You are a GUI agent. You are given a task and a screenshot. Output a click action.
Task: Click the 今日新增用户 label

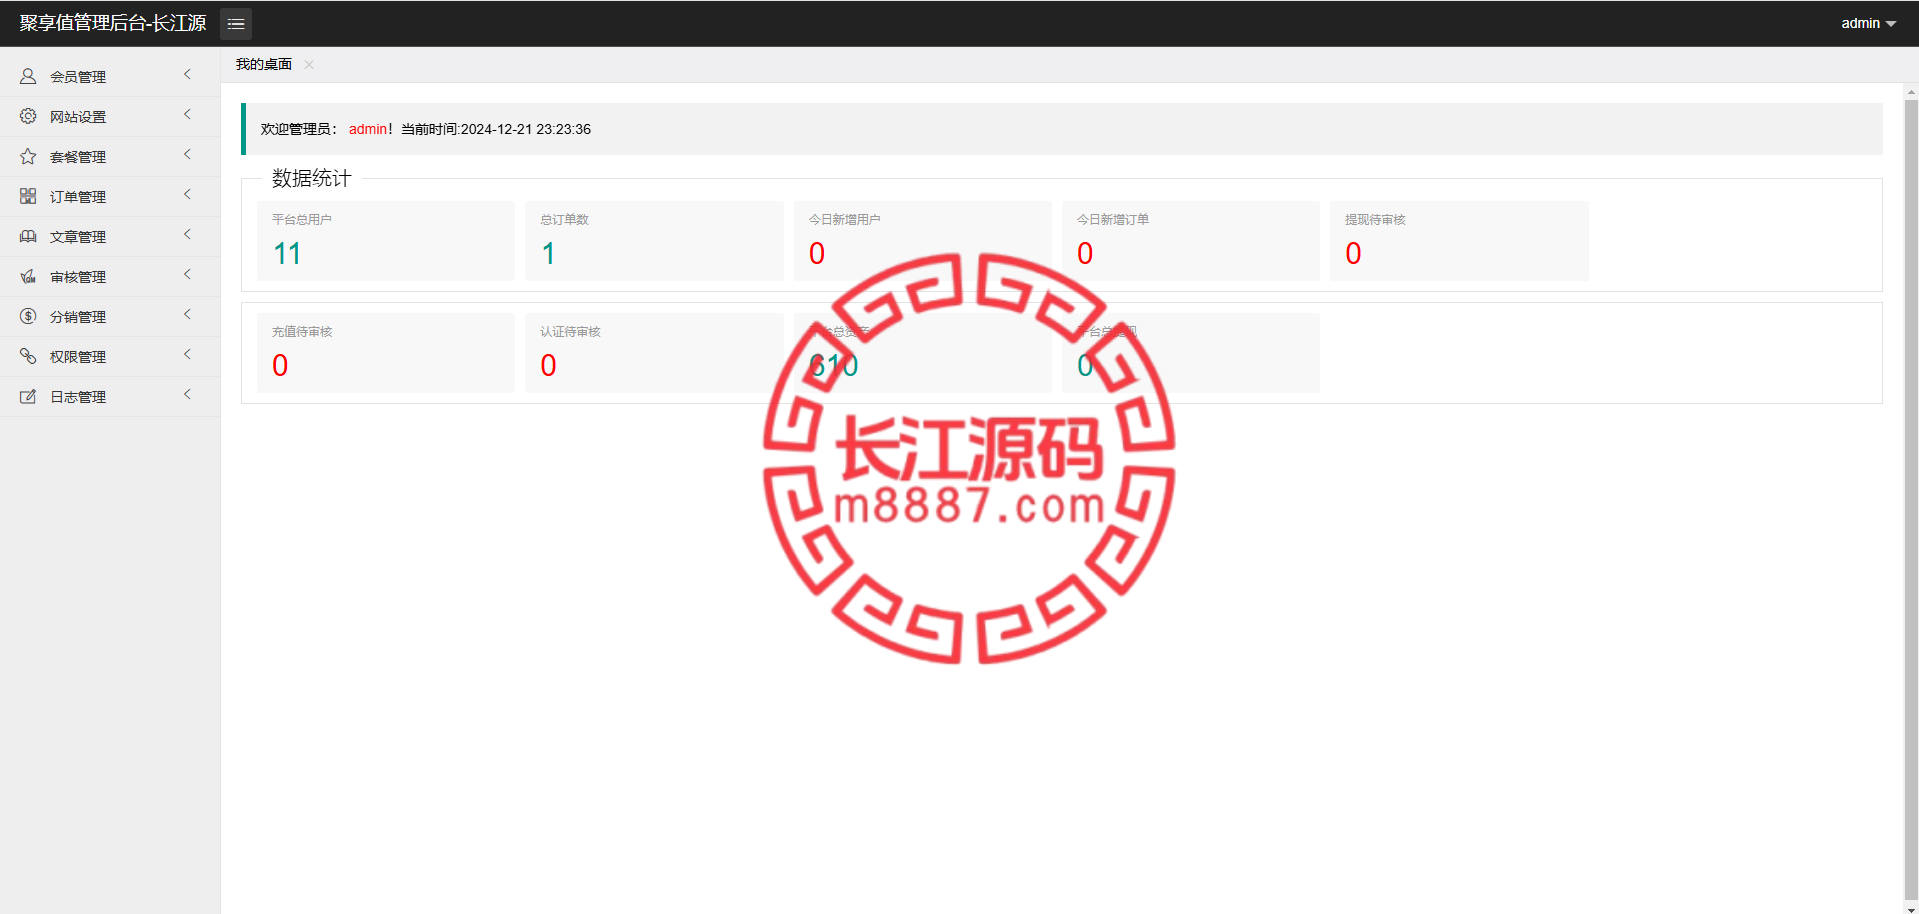tap(844, 219)
